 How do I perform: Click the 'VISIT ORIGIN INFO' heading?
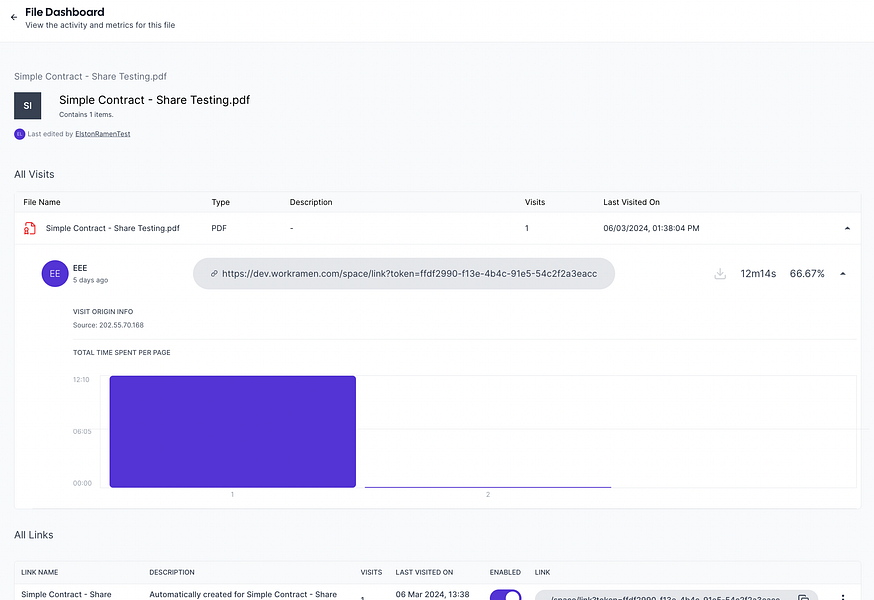pos(103,312)
